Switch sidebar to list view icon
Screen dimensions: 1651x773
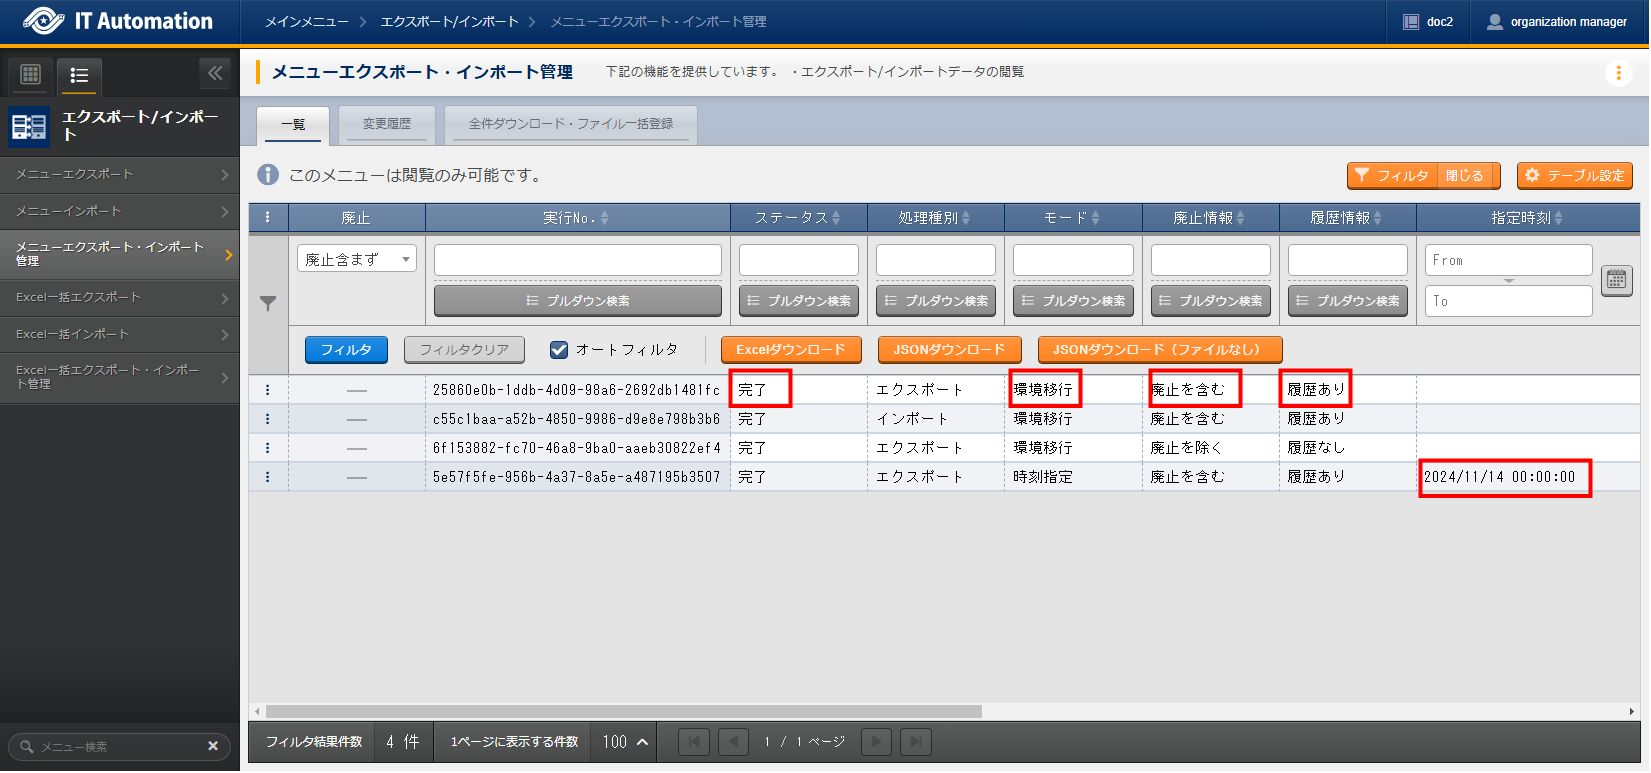[79, 75]
